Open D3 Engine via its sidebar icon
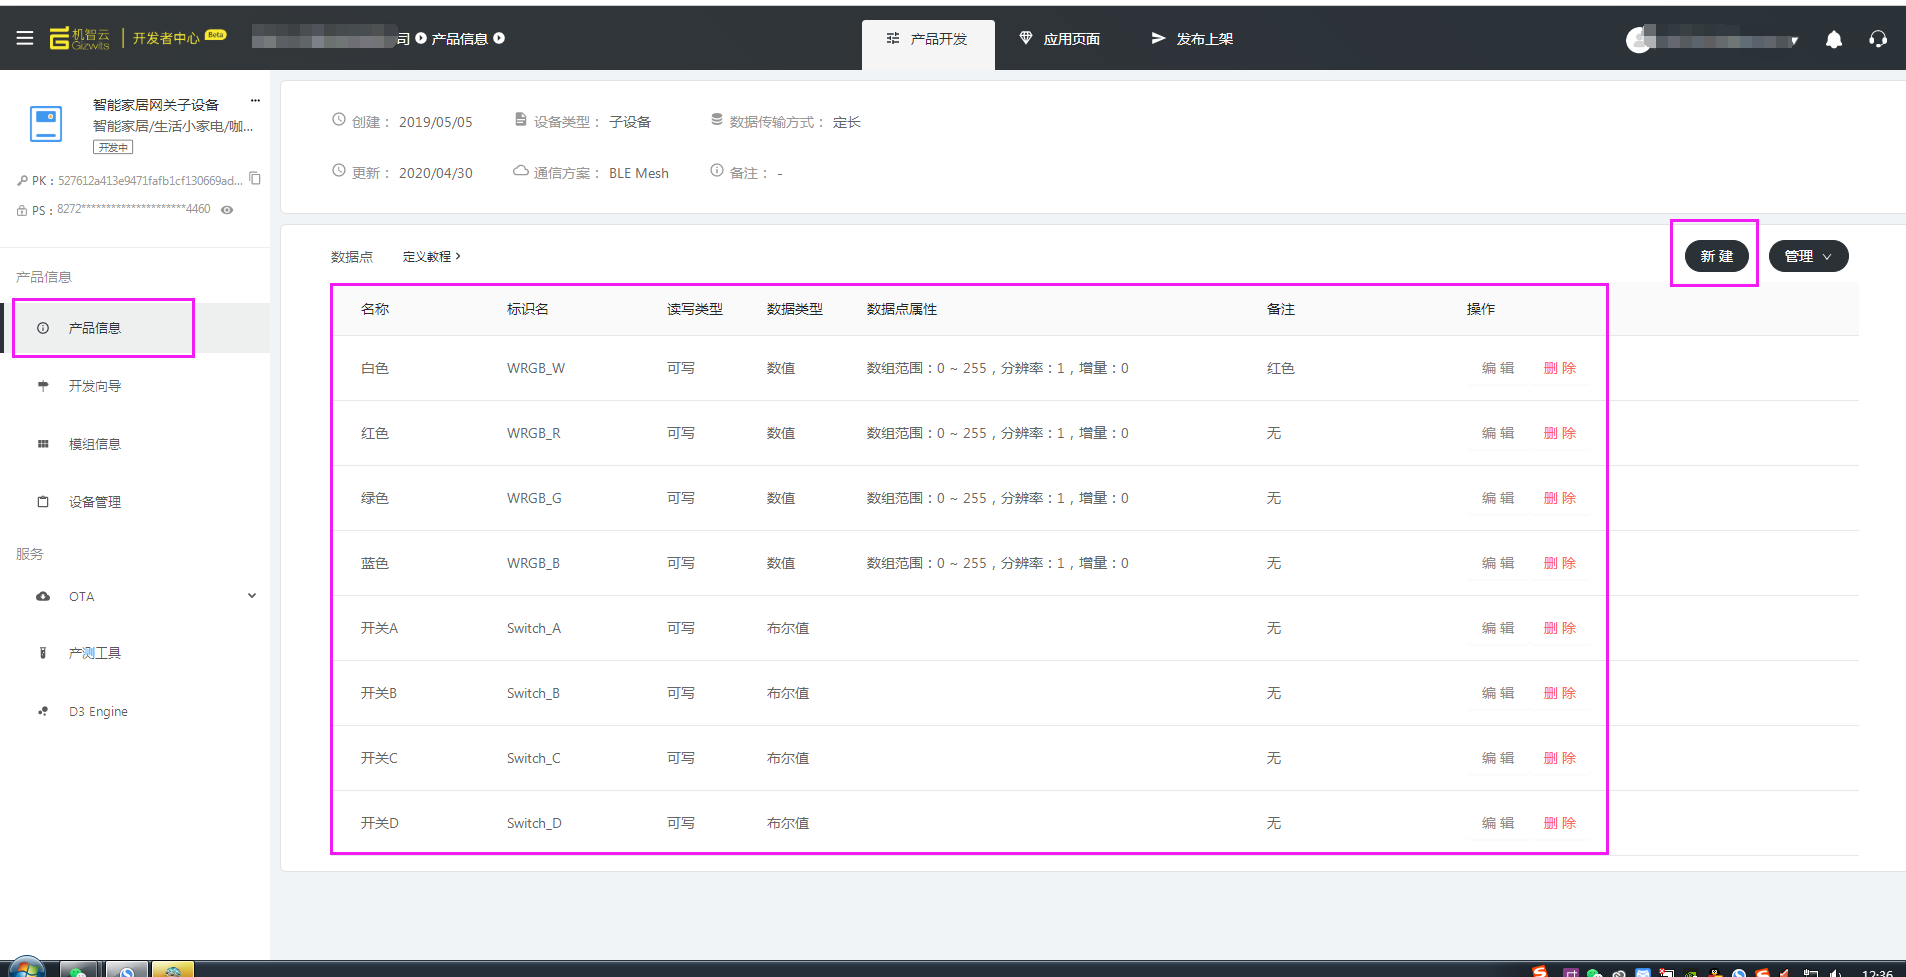The image size is (1906, 977). (x=43, y=712)
